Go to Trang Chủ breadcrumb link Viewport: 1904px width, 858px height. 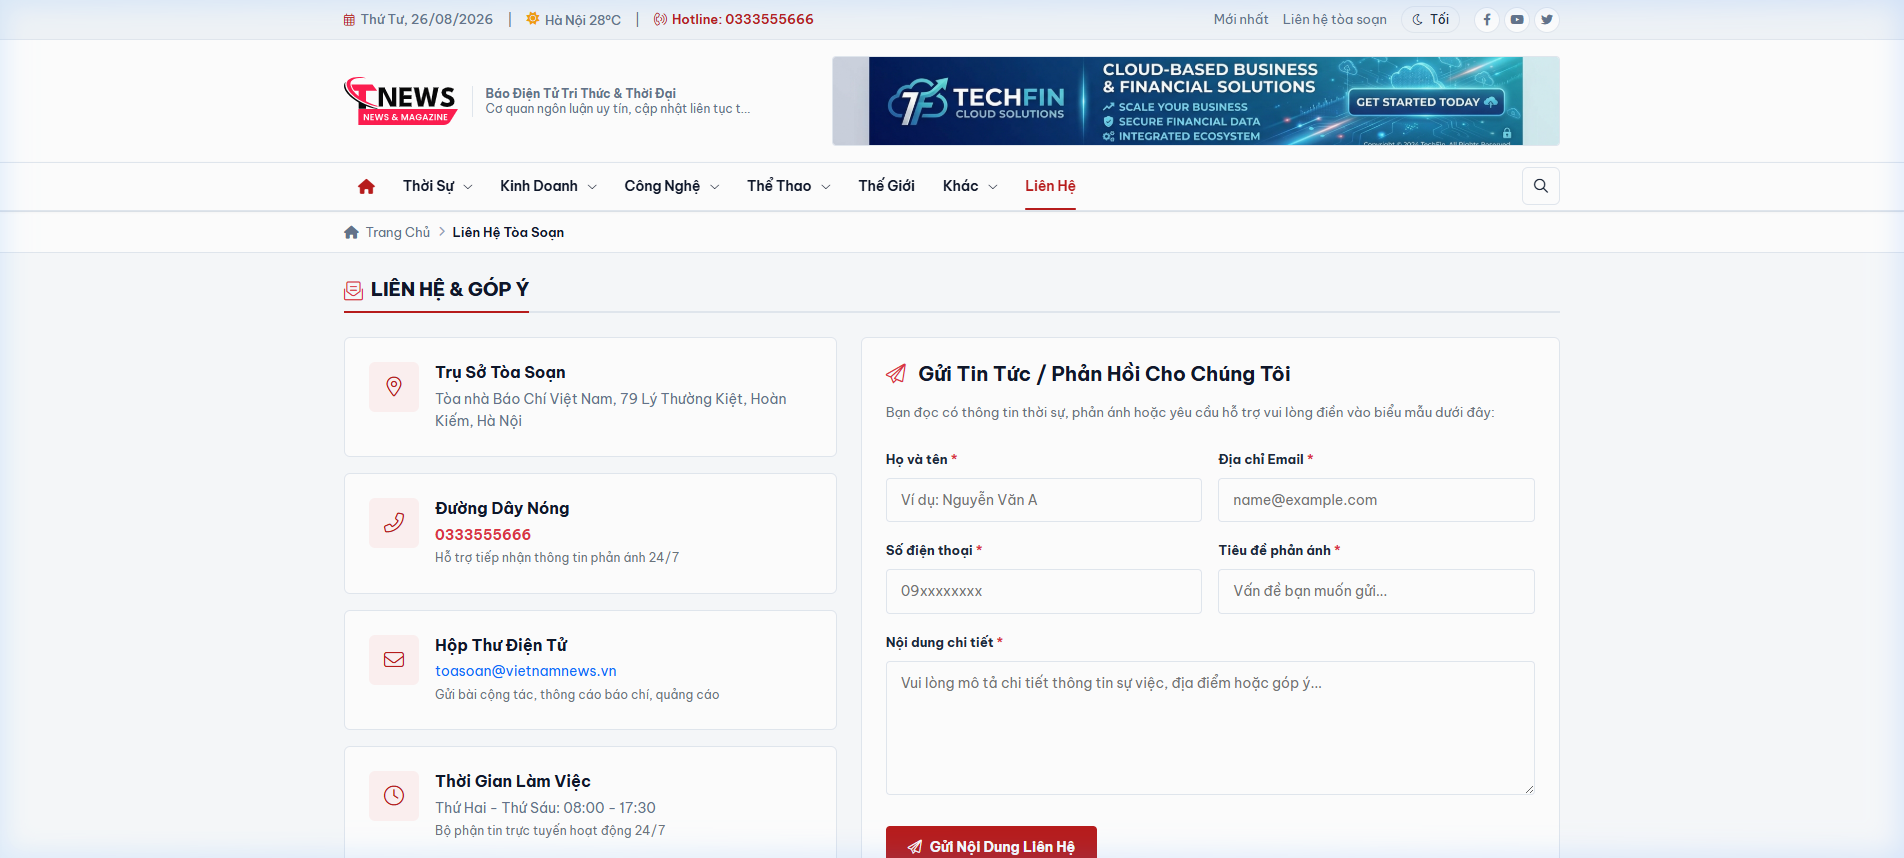398,232
